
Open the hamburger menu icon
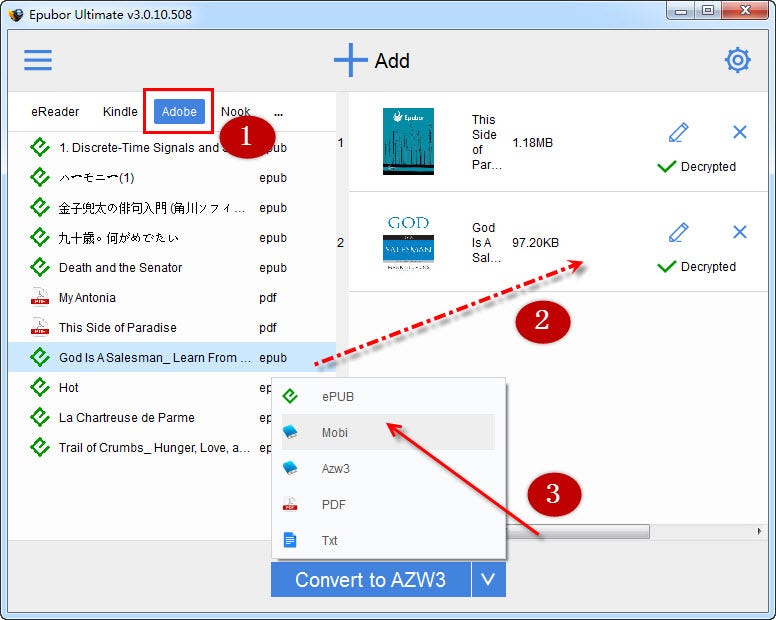pos(38,60)
